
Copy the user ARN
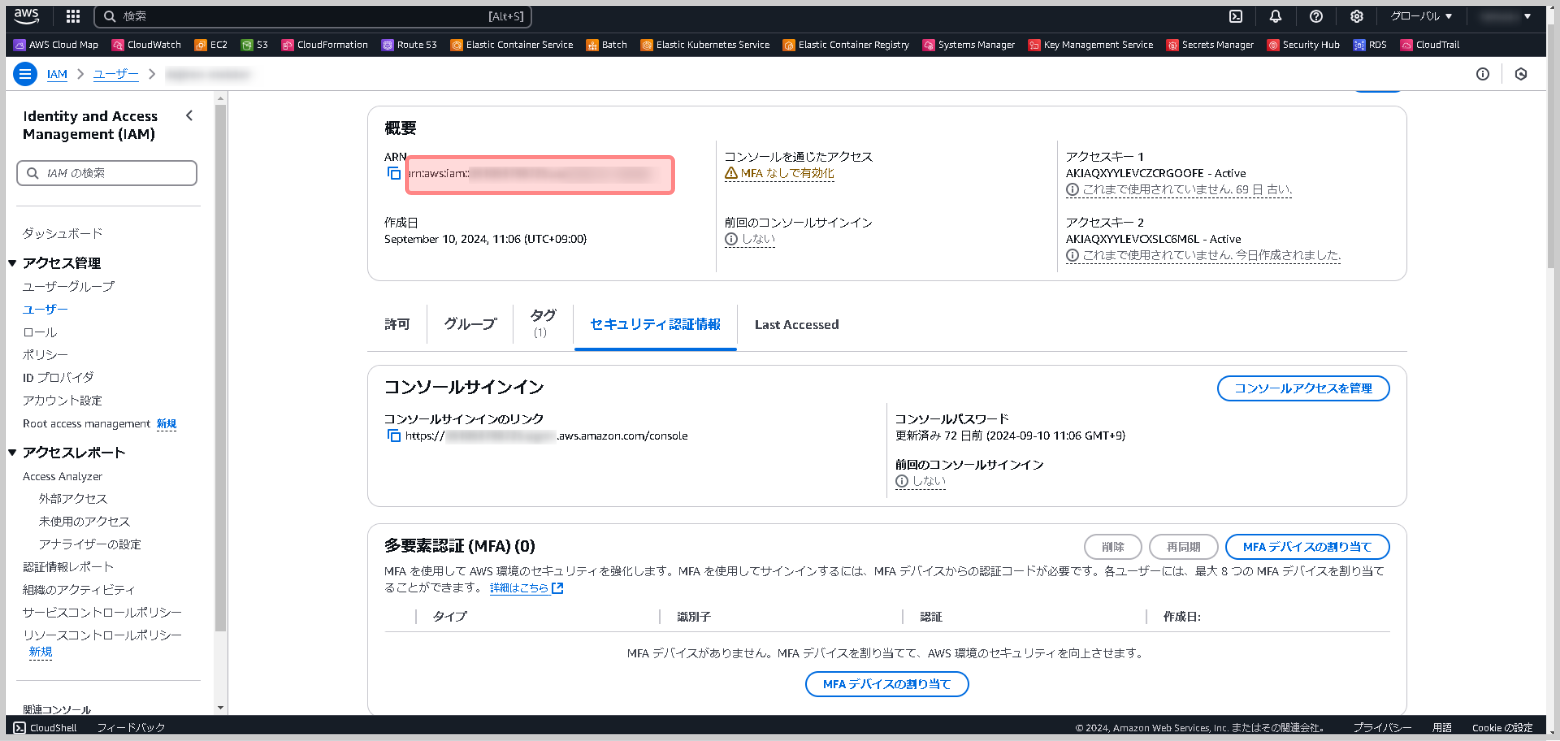pos(394,174)
